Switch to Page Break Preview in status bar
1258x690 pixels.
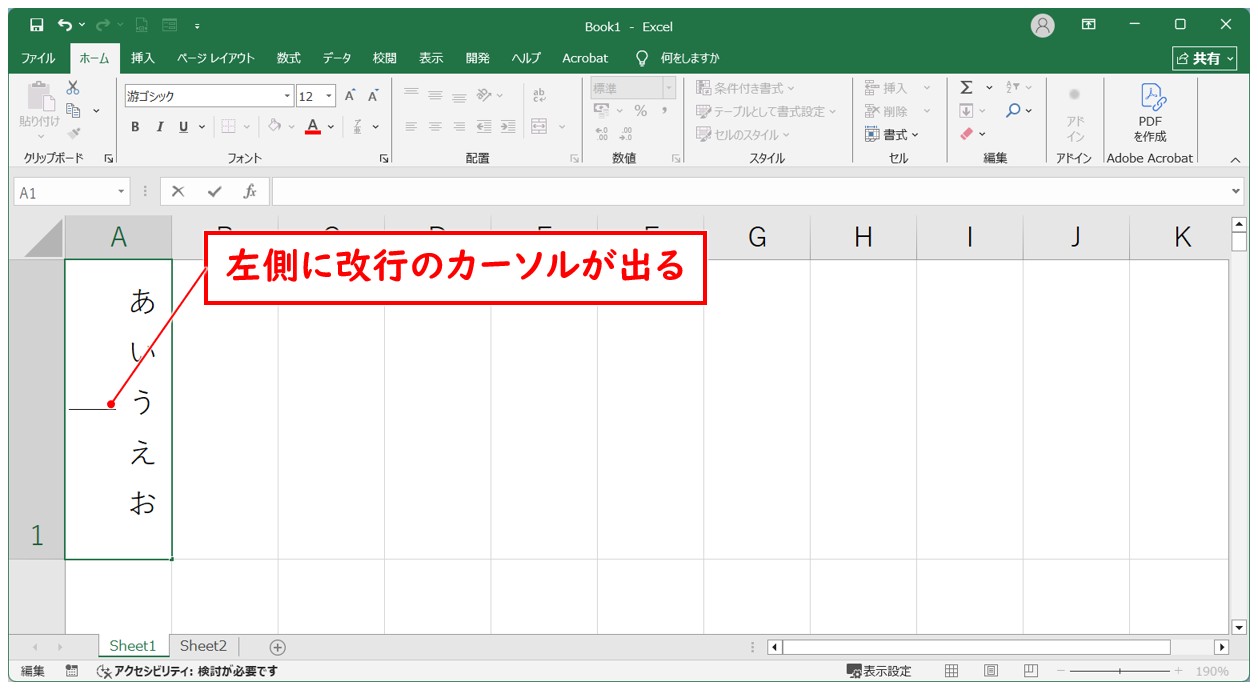(1031, 671)
